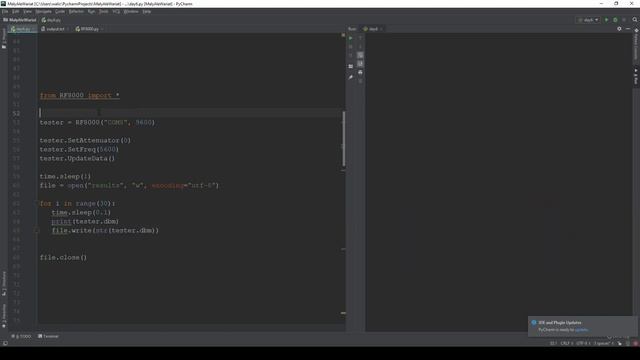Image resolution: width=640 pixels, height=360 pixels.
Task: Open the Refactor menu
Action: point(76,11)
